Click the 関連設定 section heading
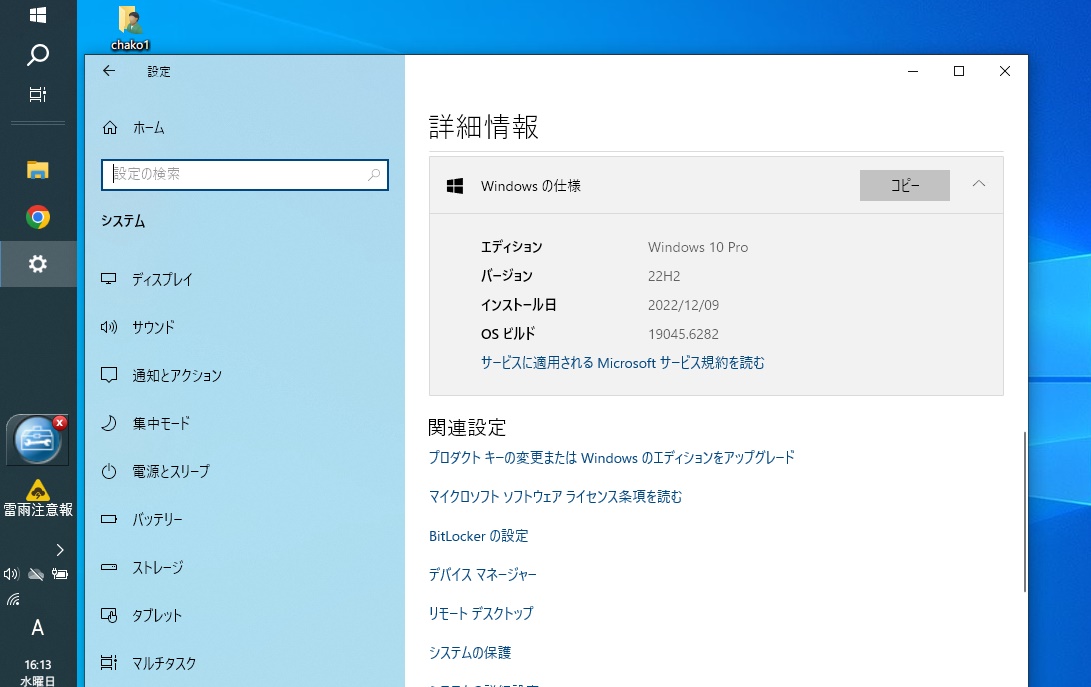 click(x=467, y=427)
